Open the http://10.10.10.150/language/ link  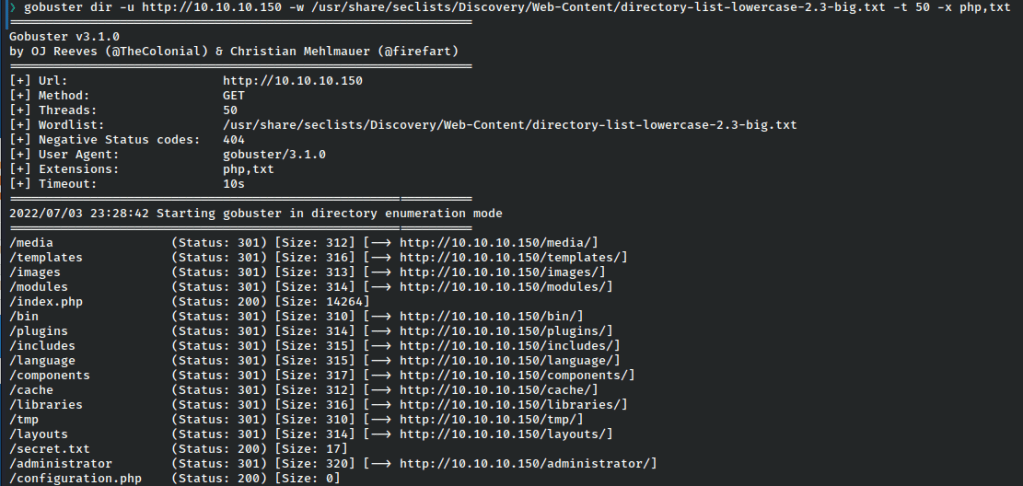click(x=510, y=360)
